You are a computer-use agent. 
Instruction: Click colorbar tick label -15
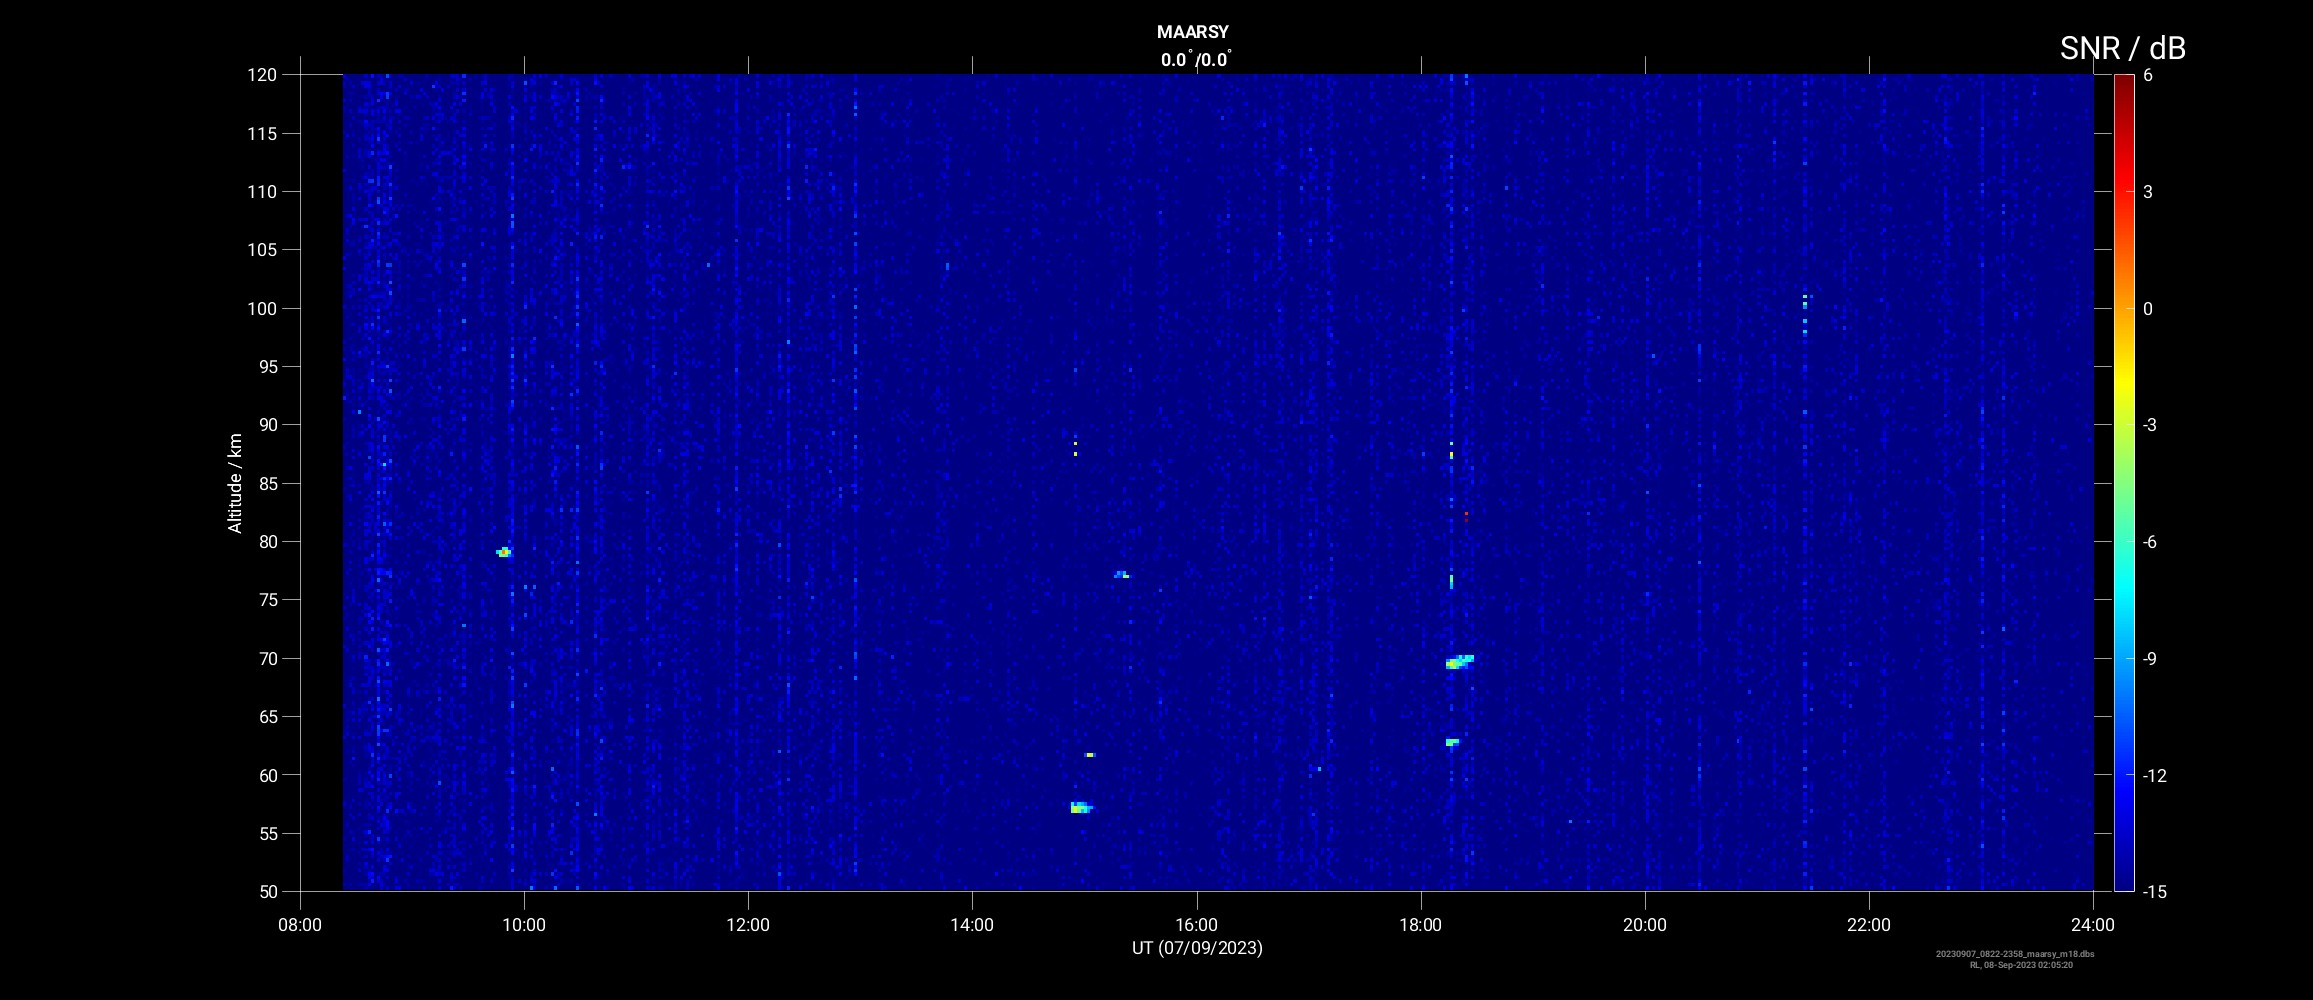pos(2154,892)
